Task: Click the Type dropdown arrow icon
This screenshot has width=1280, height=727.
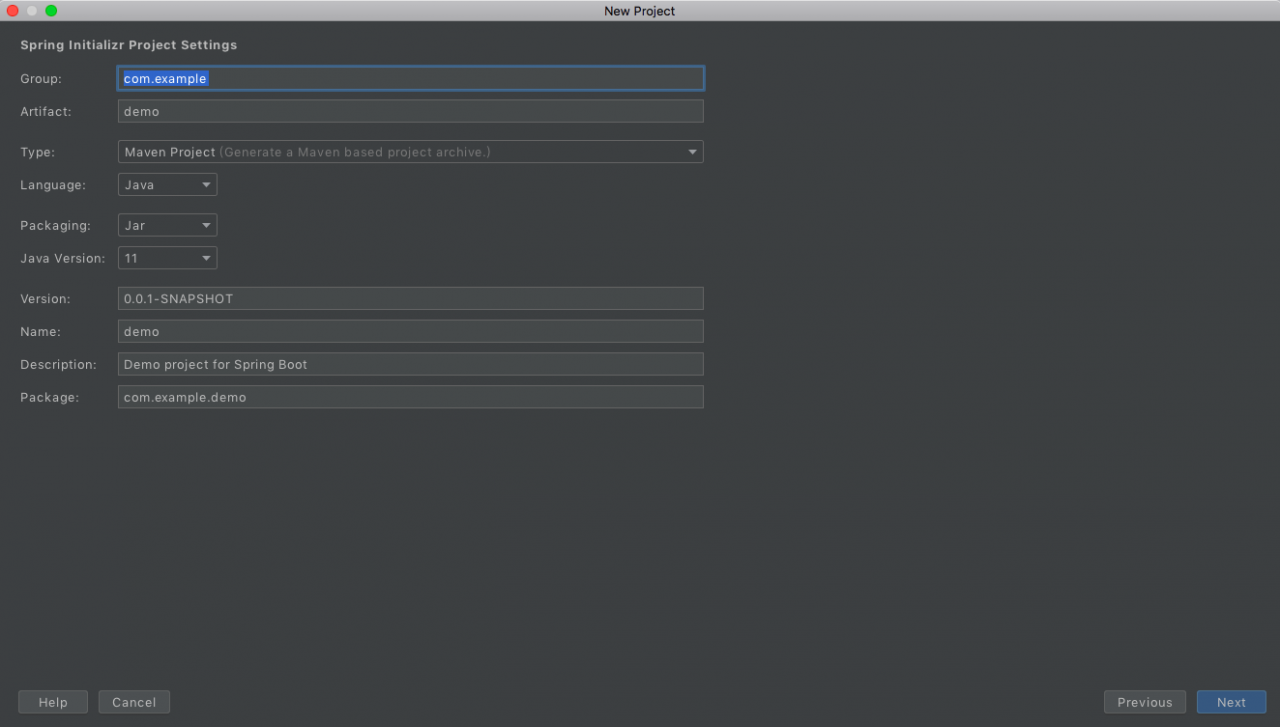Action: [692, 151]
